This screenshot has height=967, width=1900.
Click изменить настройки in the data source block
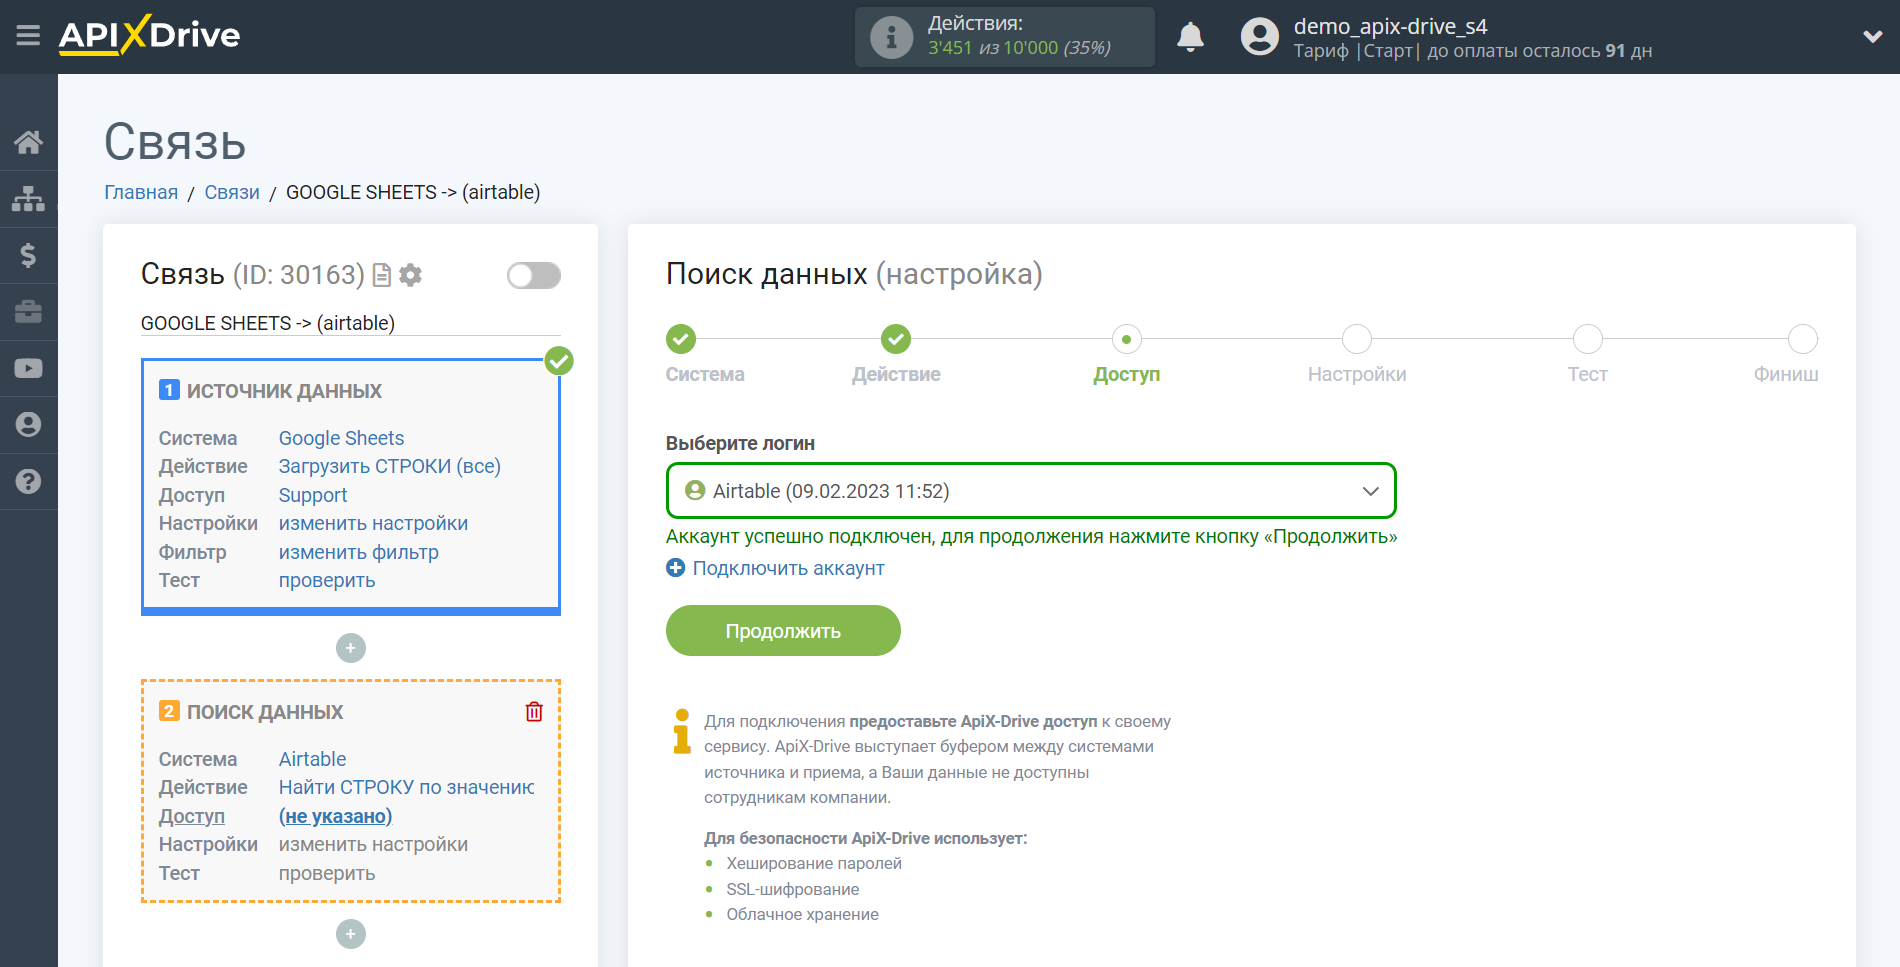[373, 523]
